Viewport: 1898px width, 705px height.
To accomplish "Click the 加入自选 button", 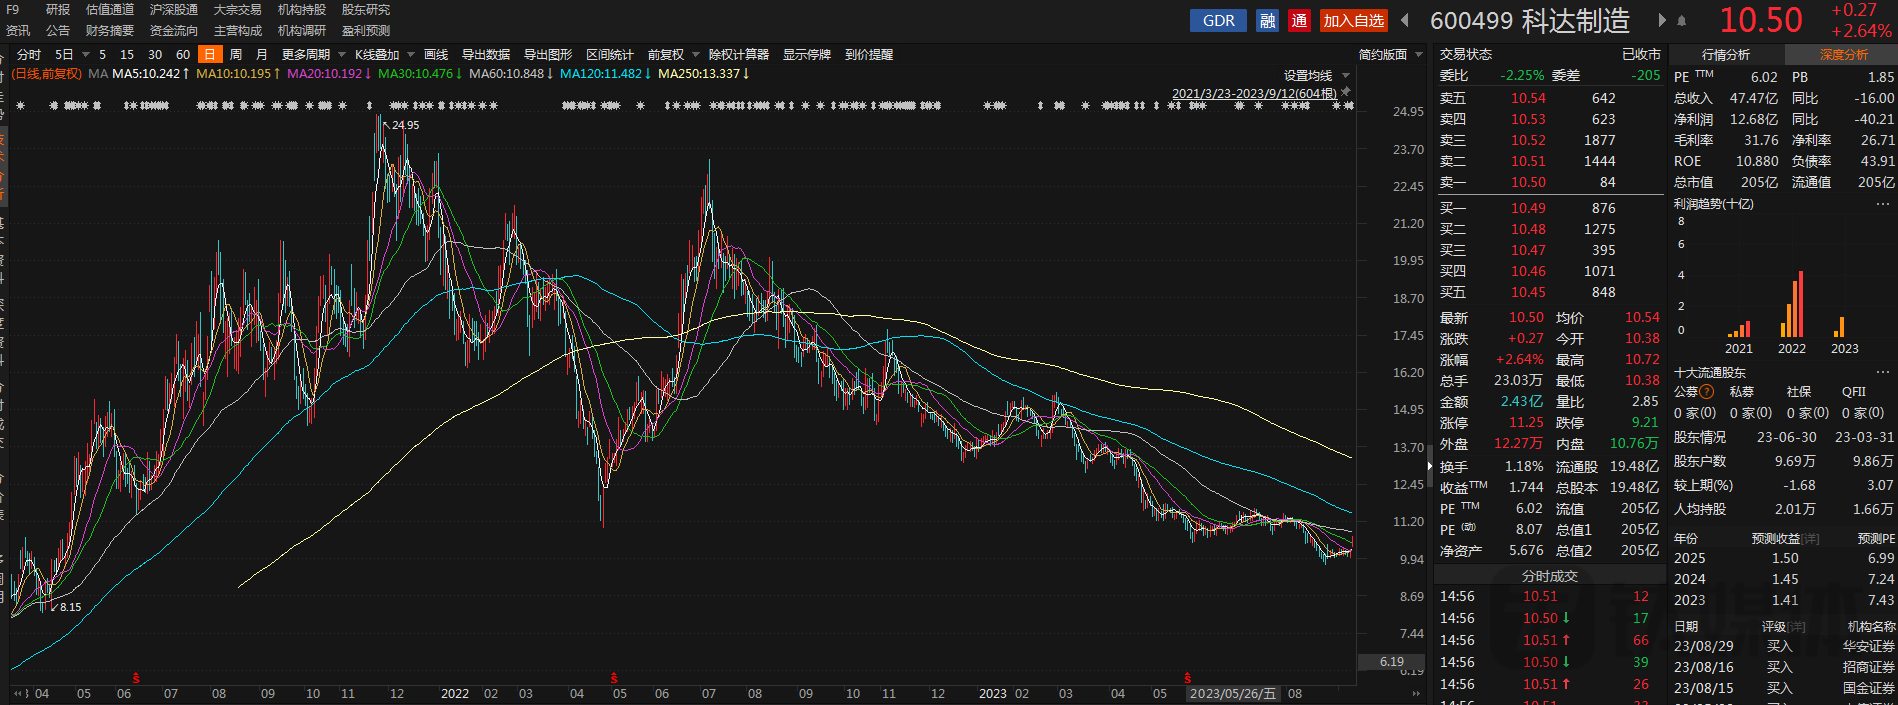I will tap(1353, 20).
